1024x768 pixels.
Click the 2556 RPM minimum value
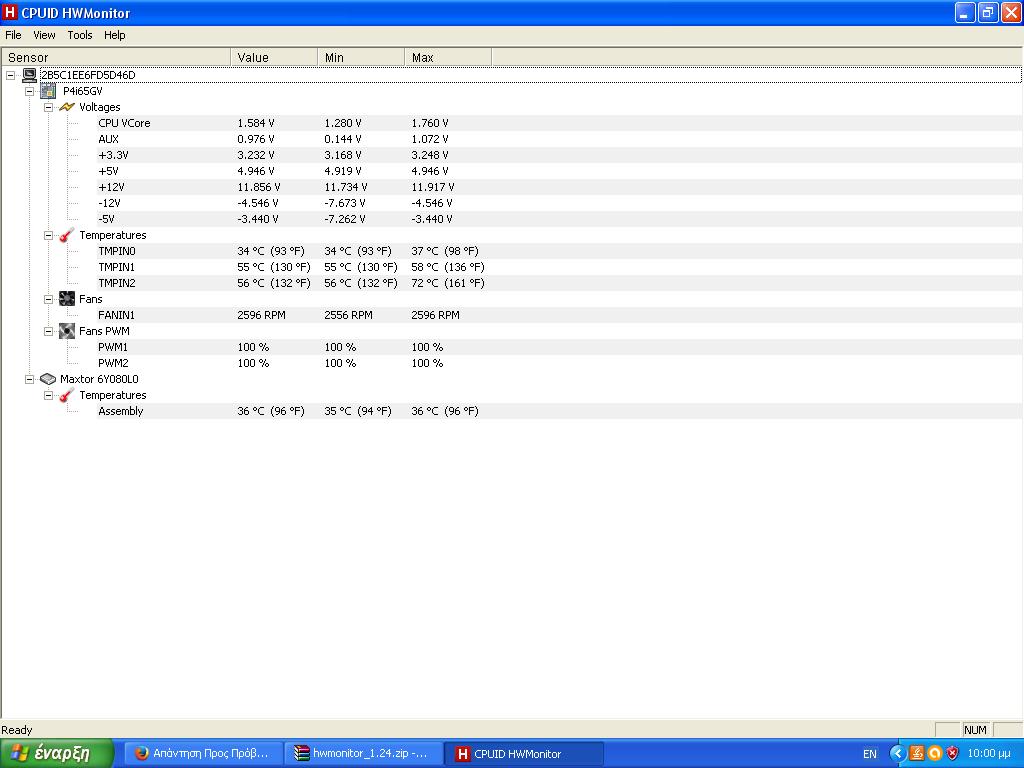coord(348,315)
